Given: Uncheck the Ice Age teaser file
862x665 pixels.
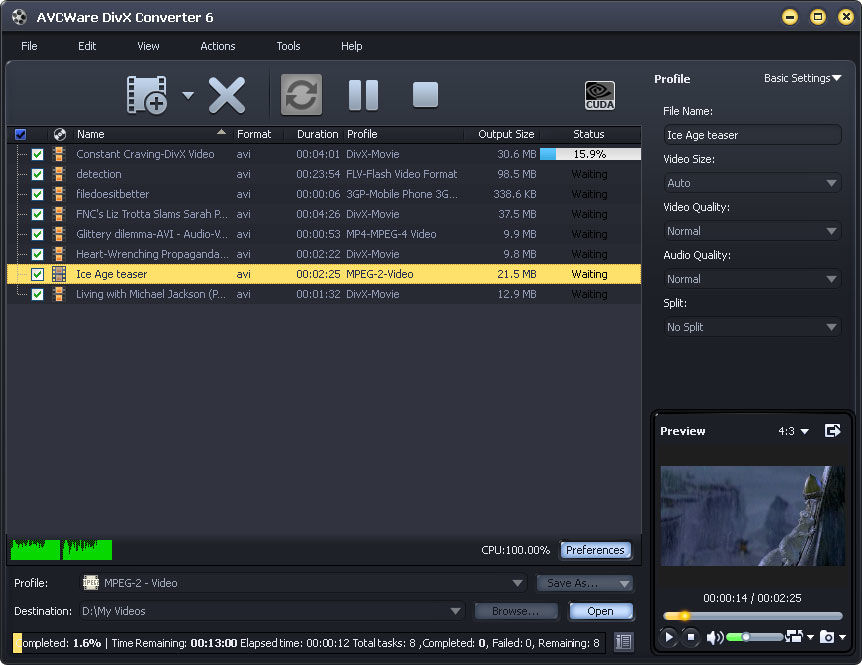Looking at the screenshot, I should 37,274.
